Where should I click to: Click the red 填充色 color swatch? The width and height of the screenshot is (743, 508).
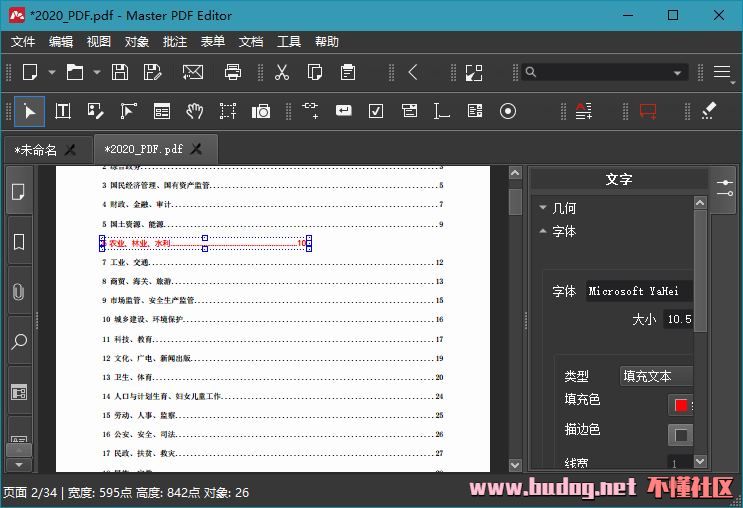[x=680, y=405]
